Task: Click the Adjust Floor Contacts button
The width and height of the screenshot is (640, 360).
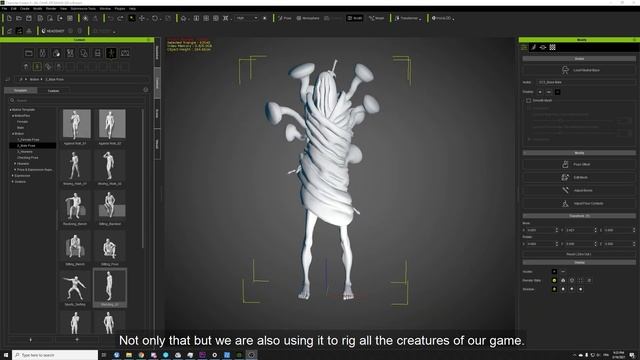Action: tap(579, 203)
